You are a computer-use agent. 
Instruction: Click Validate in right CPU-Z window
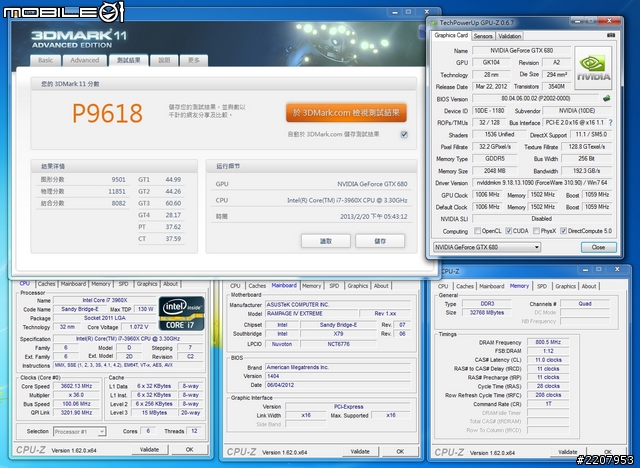pos(567,452)
